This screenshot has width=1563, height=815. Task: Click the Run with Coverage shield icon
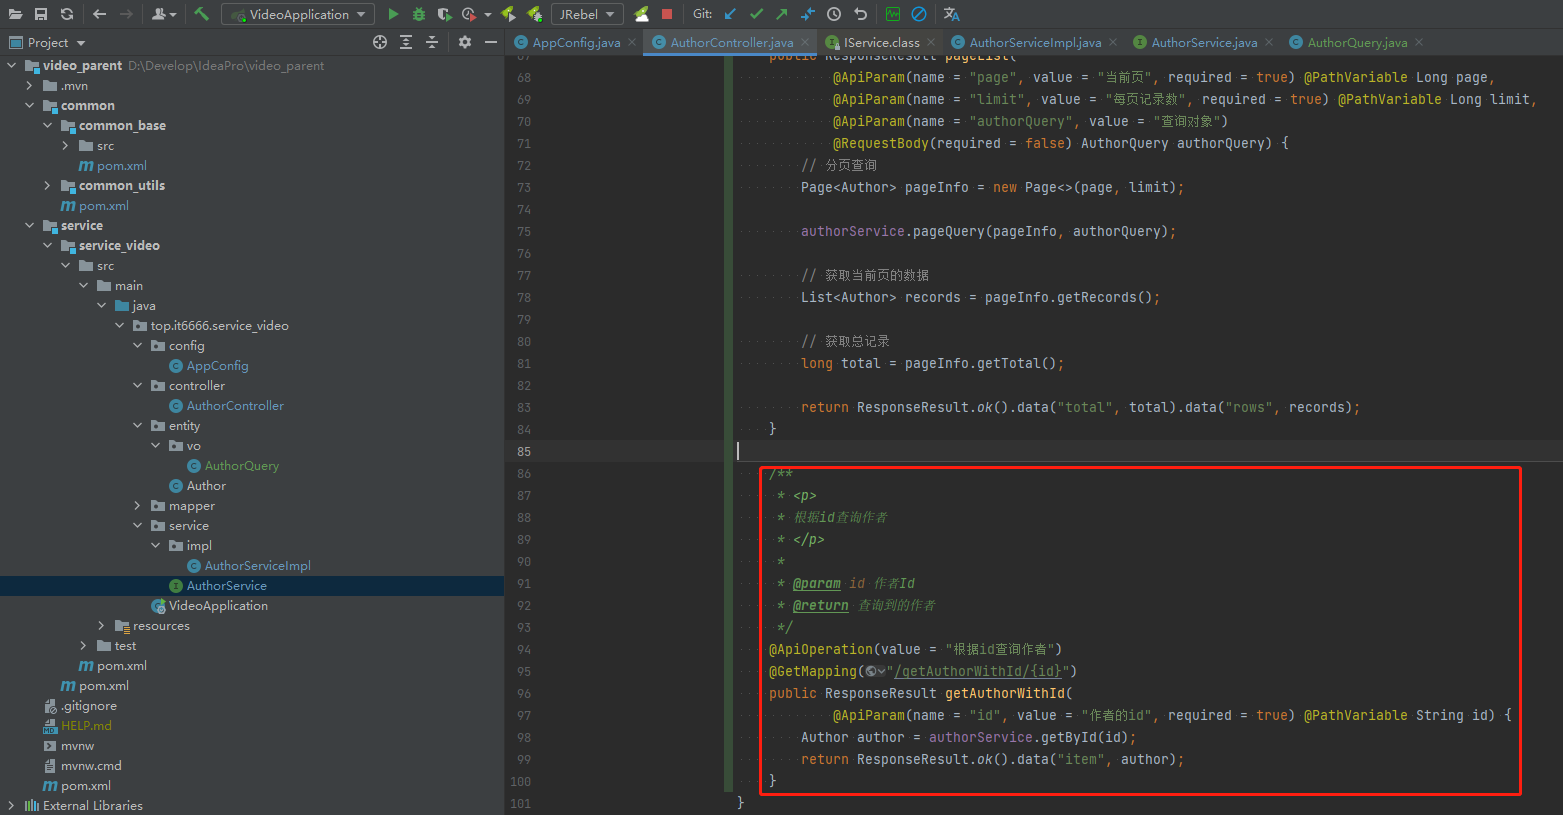(x=445, y=14)
